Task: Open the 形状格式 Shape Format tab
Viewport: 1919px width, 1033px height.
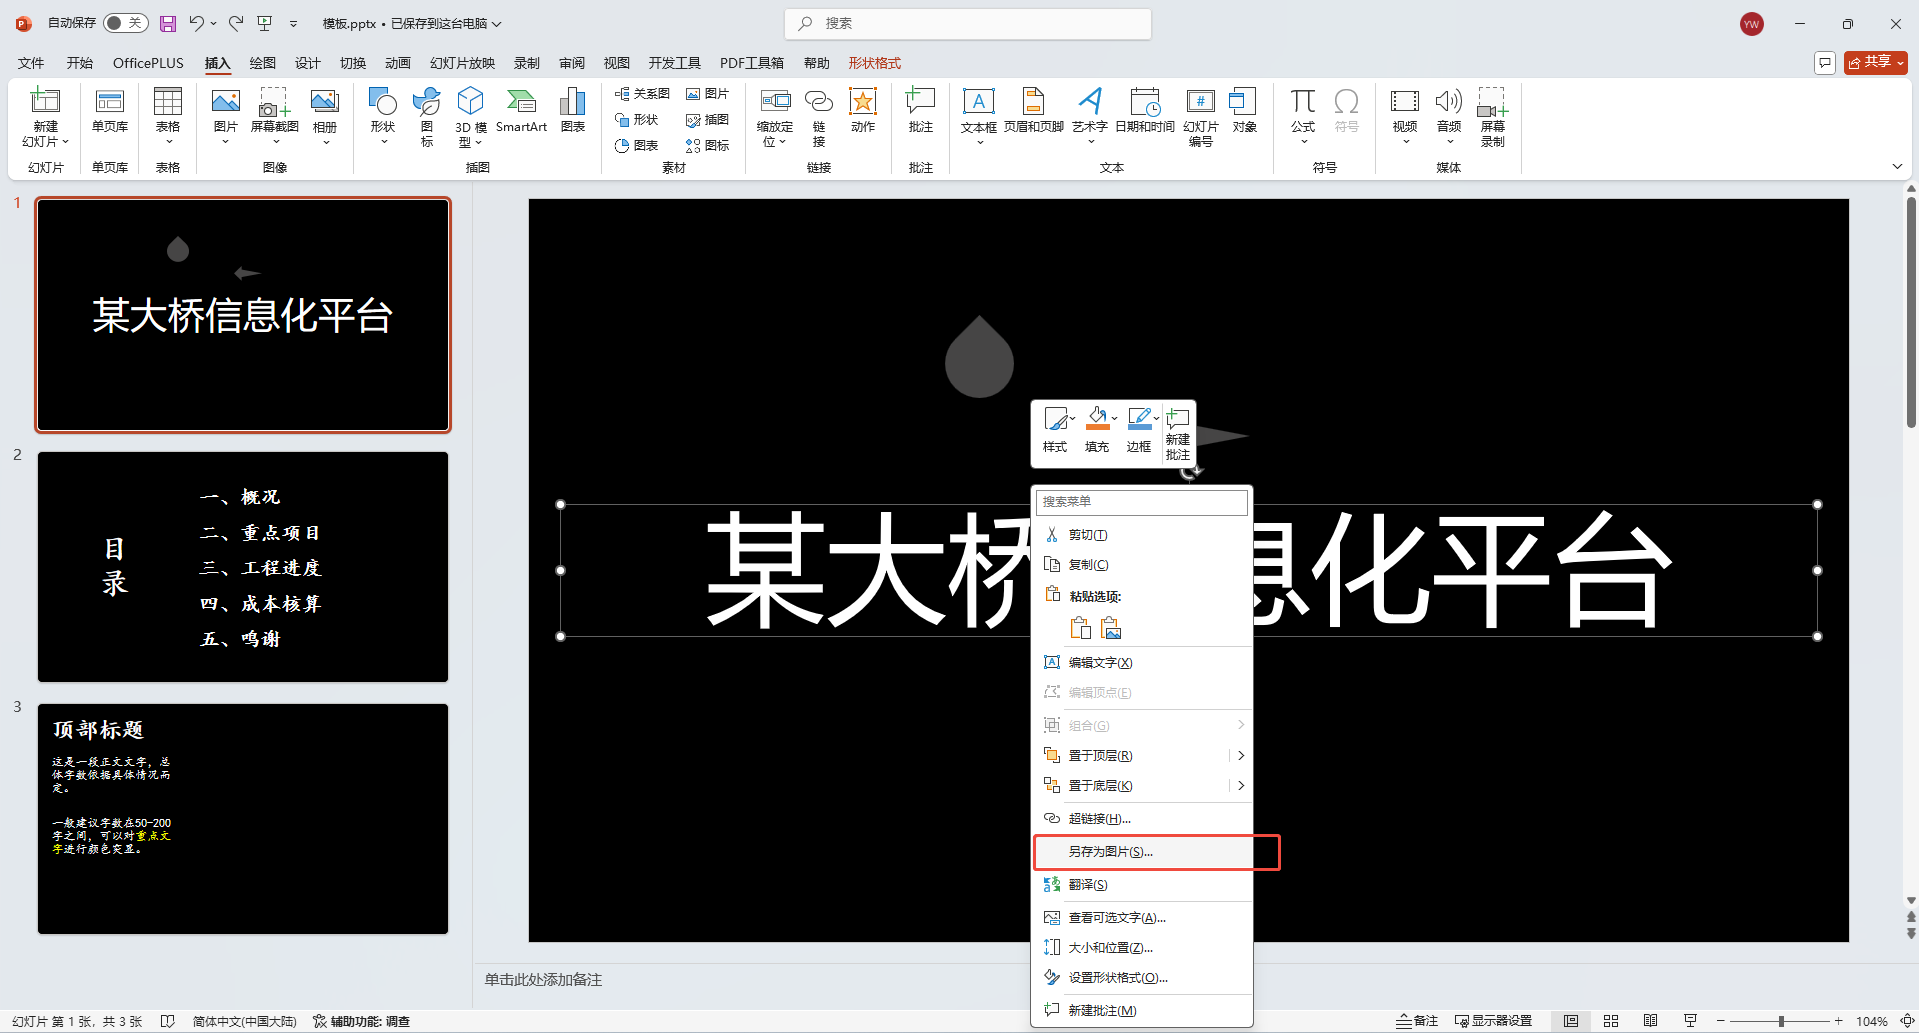Action: (875, 63)
